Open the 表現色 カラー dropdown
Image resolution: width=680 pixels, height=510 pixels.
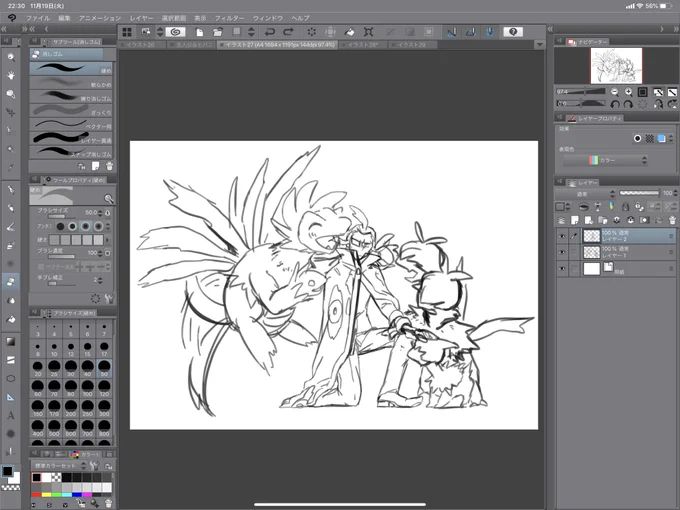point(605,160)
